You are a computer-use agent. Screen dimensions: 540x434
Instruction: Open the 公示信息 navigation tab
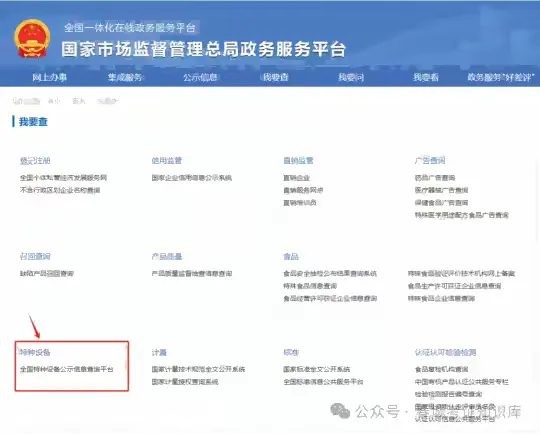coord(200,77)
